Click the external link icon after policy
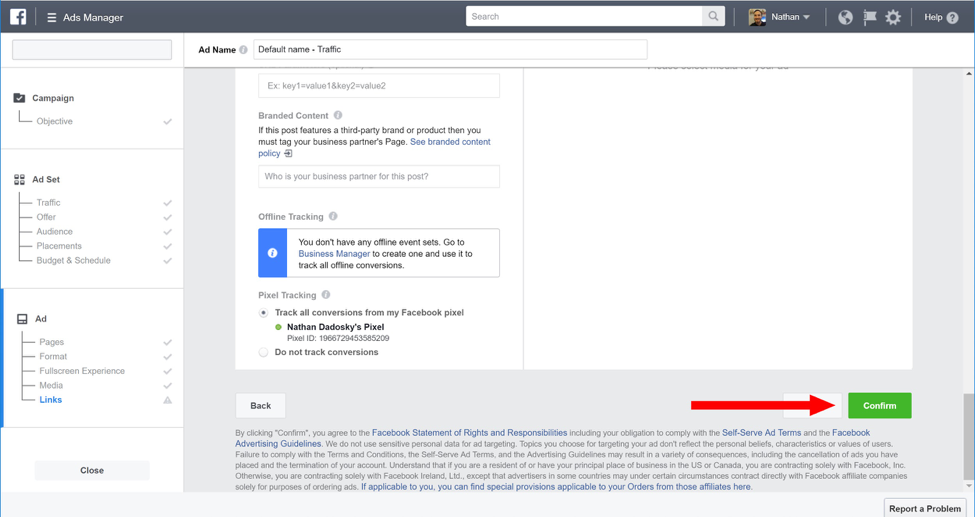Screen dimensions: 975x517 coord(288,153)
